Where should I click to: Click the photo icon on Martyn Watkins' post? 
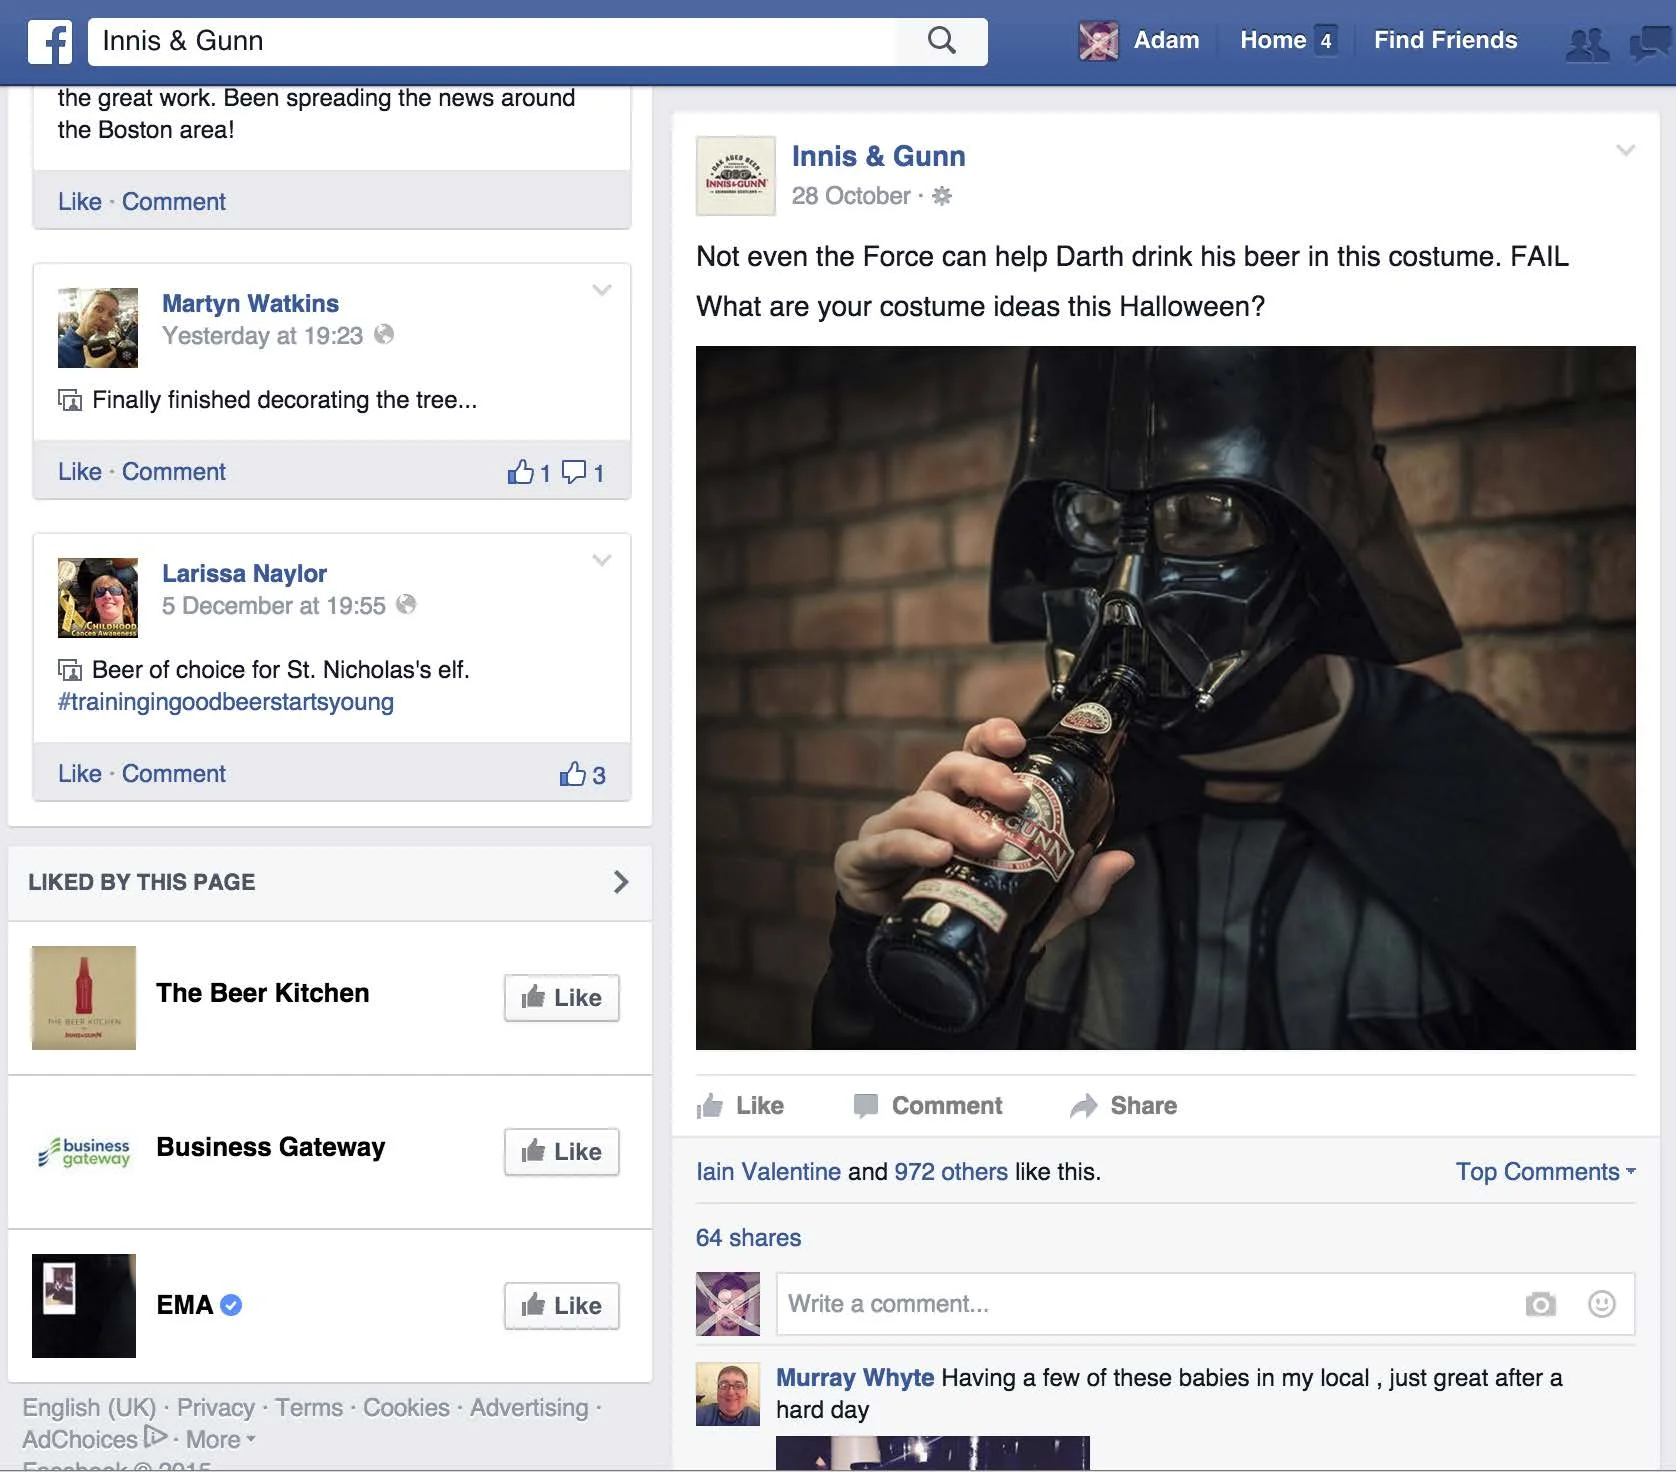point(70,400)
